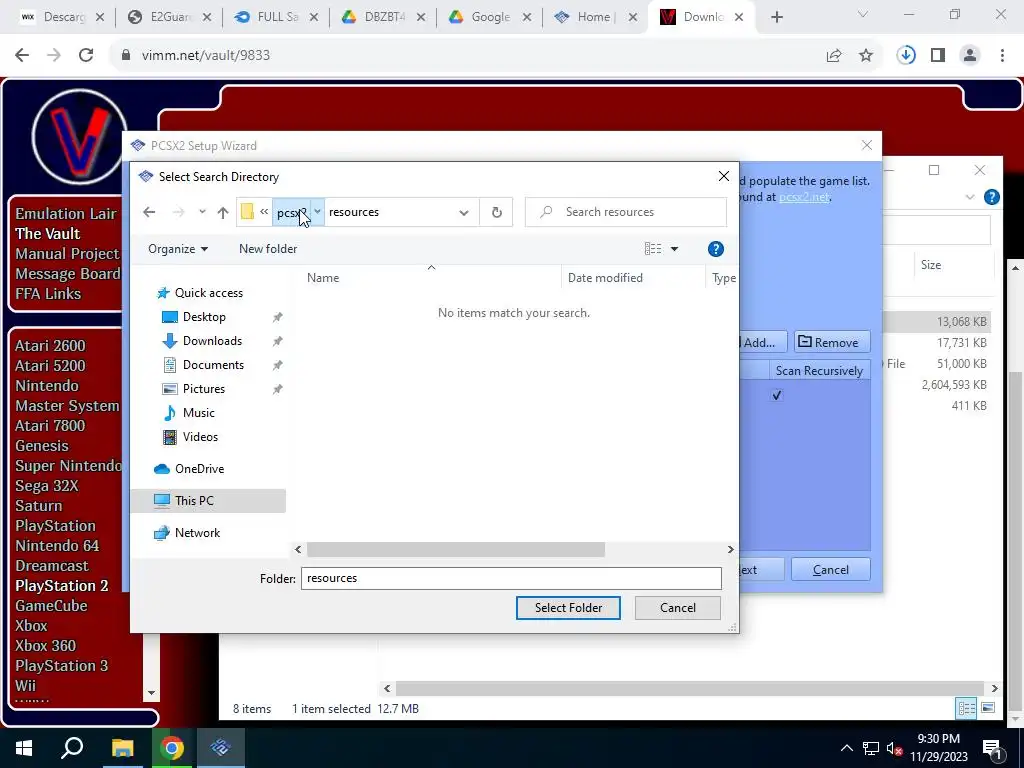Viewport: 1024px width, 768px height.
Task: Show hidden system tray icons
Action: coord(846,748)
